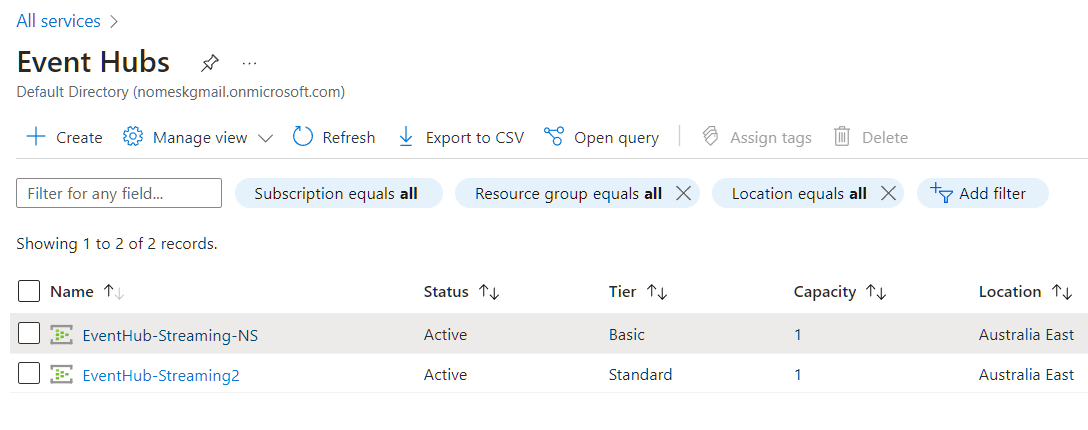Click the Location column header
The image size is (1088, 430).
coord(1010,291)
